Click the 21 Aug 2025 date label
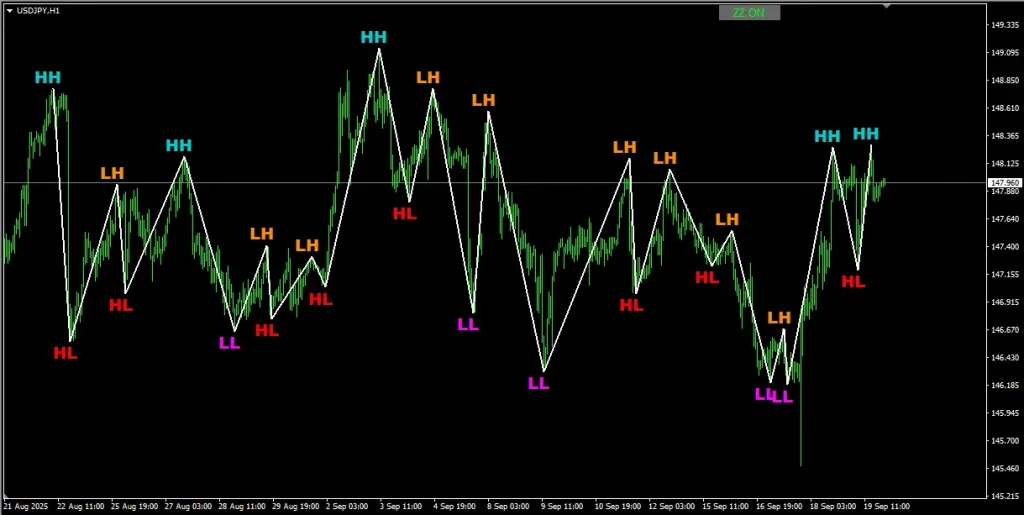Image resolution: width=1024 pixels, height=515 pixels. [27, 507]
